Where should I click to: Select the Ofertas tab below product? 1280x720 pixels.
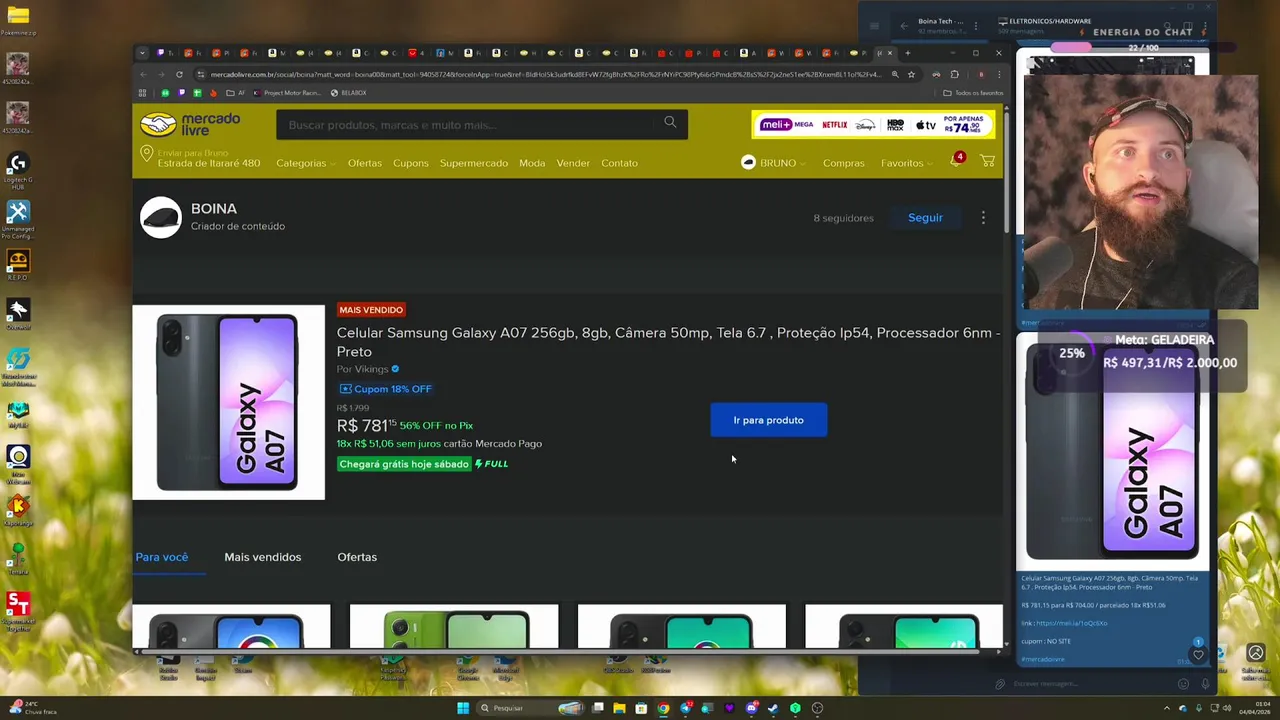pos(357,557)
